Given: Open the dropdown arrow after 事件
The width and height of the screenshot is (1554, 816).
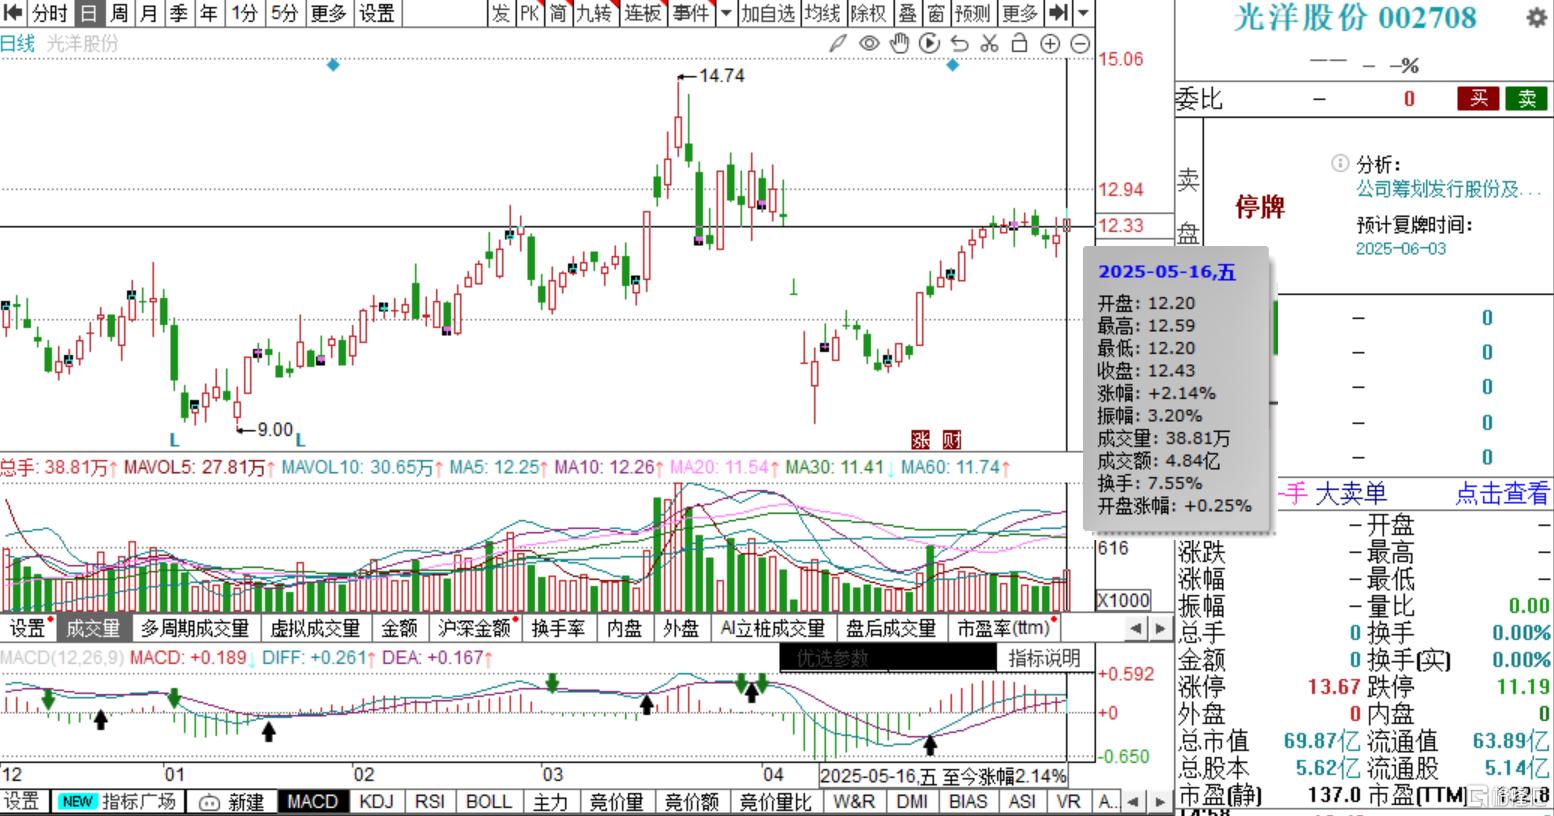Looking at the screenshot, I should (x=726, y=13).
